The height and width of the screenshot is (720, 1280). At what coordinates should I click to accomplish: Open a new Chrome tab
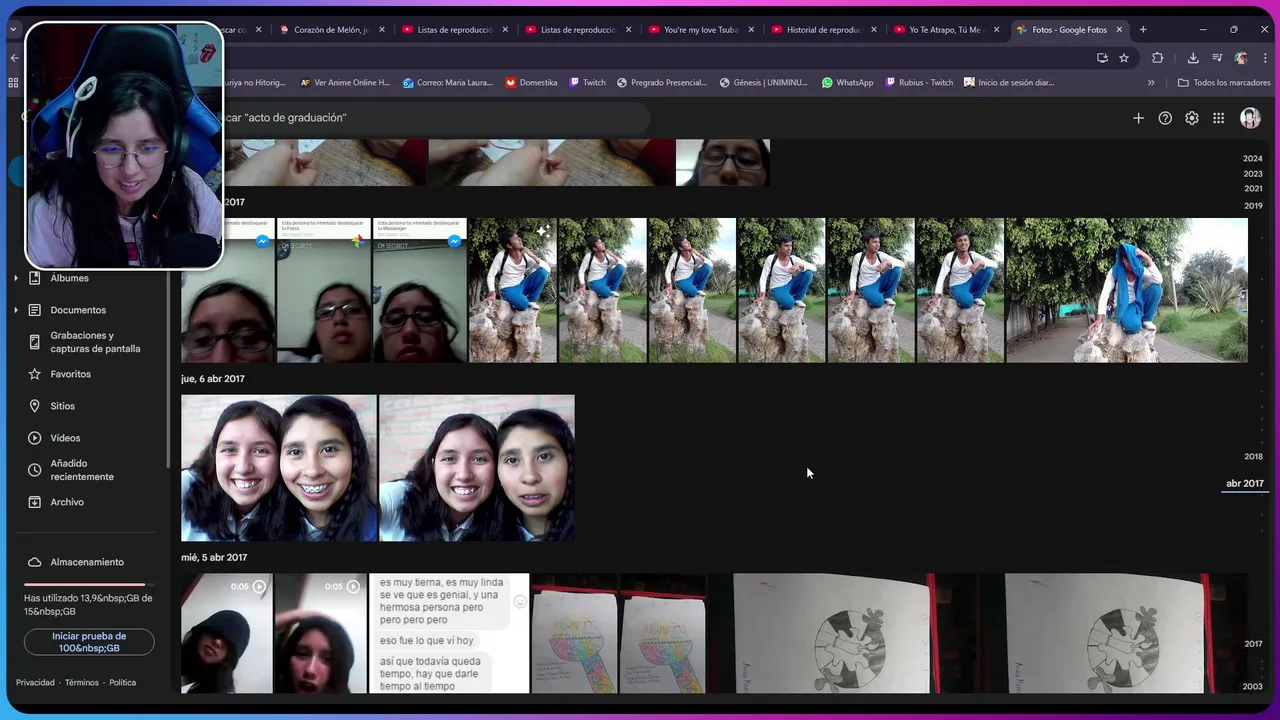click(x=1143, y=30)
